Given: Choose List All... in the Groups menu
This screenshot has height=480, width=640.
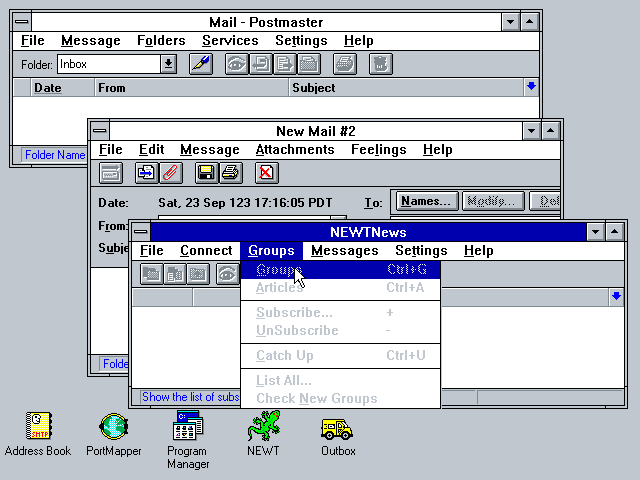Looking at the screenshot, I should coord(340,380).
